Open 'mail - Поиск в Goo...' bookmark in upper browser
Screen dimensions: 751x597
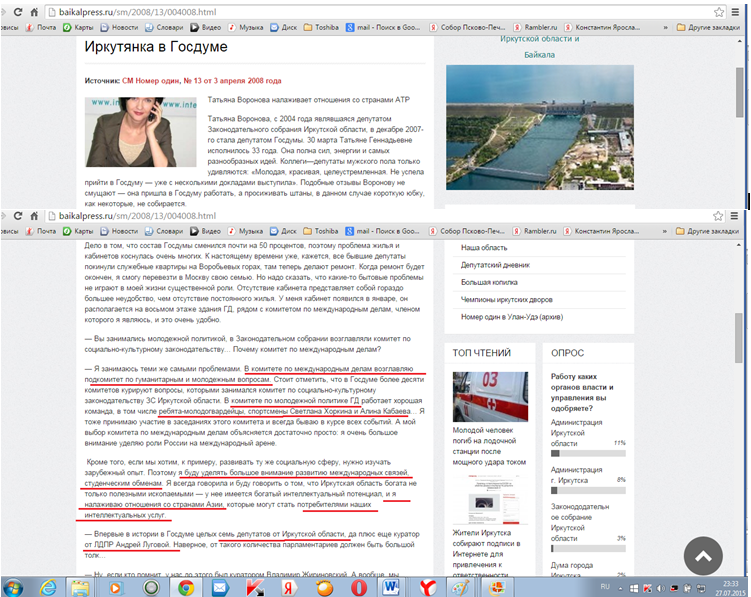click(x=383, y=28)
